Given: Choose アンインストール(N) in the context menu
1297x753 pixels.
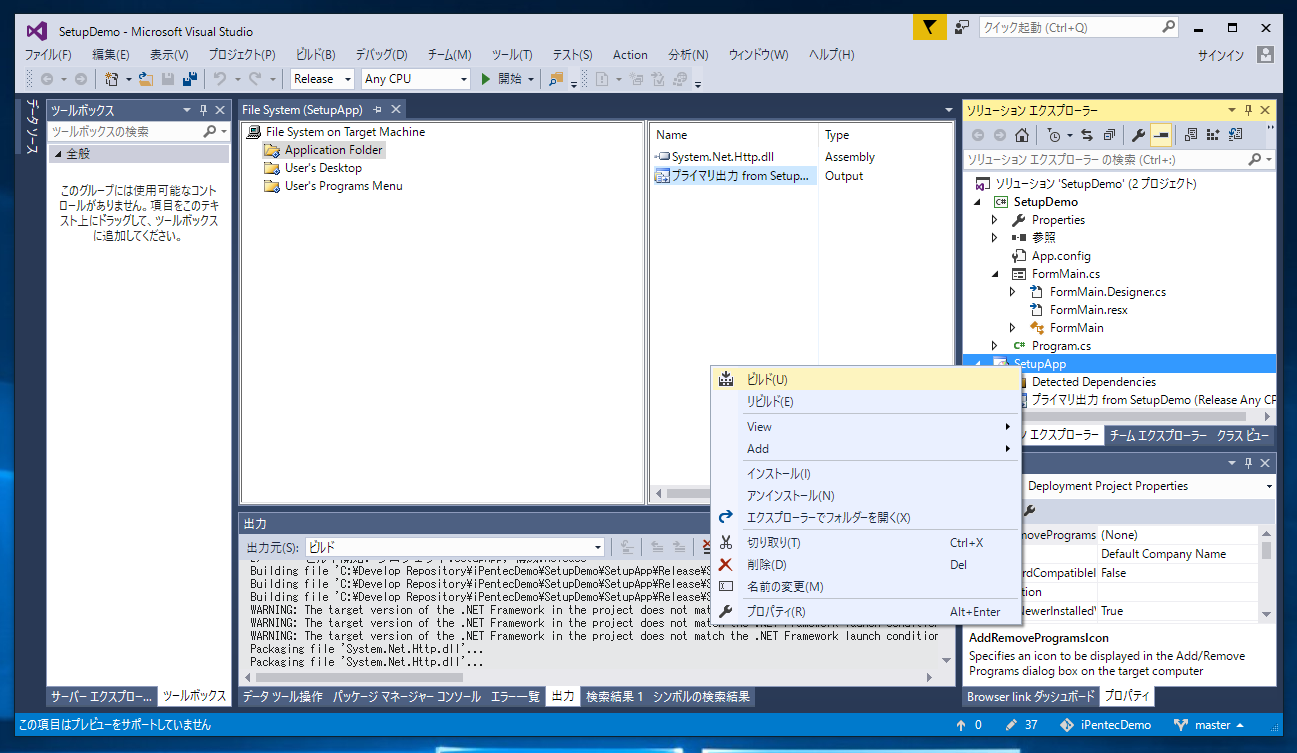Looking at the screenshot, I should pos(866,496).
